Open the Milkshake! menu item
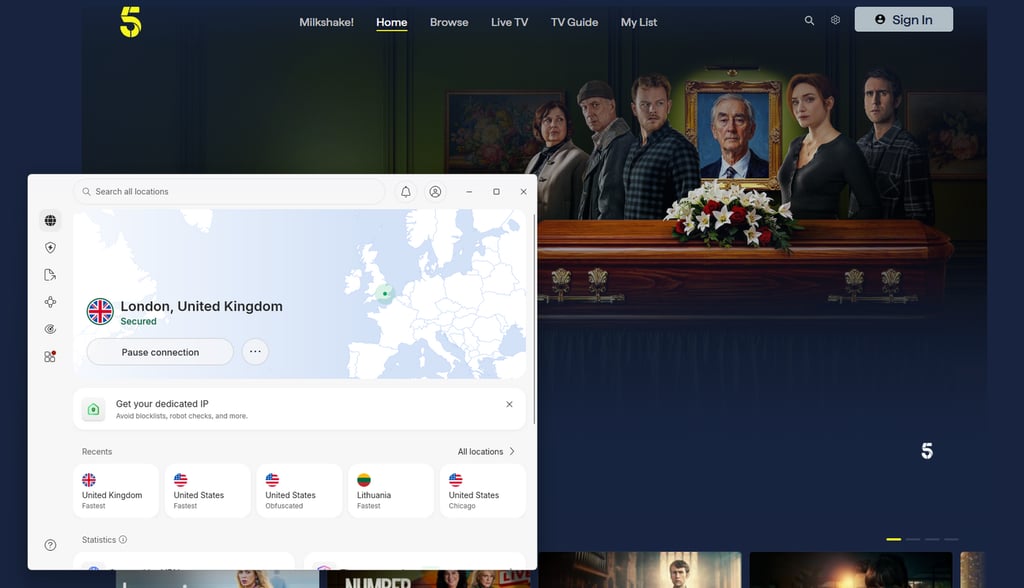The width and height of the screenshot is (1024, 588). point(327,22)
